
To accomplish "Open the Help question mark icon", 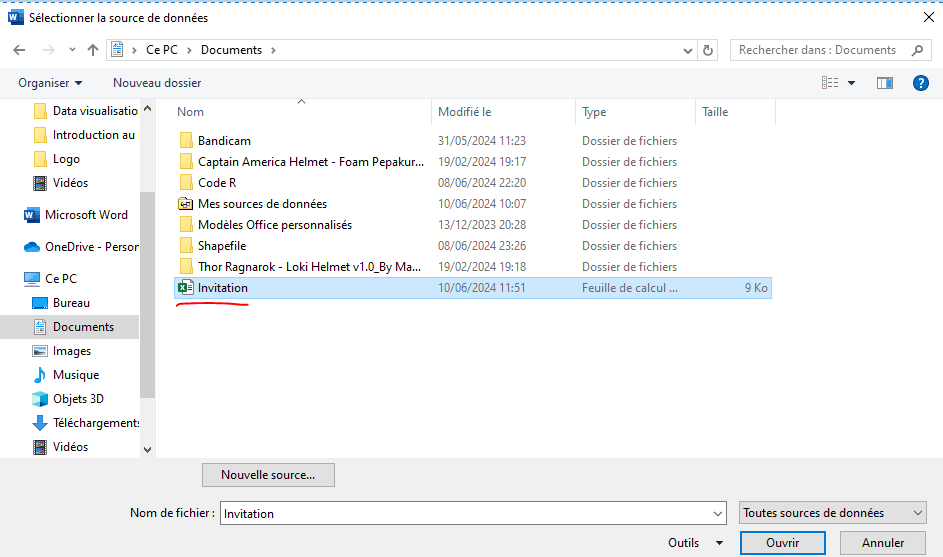I will coord(921,83).
